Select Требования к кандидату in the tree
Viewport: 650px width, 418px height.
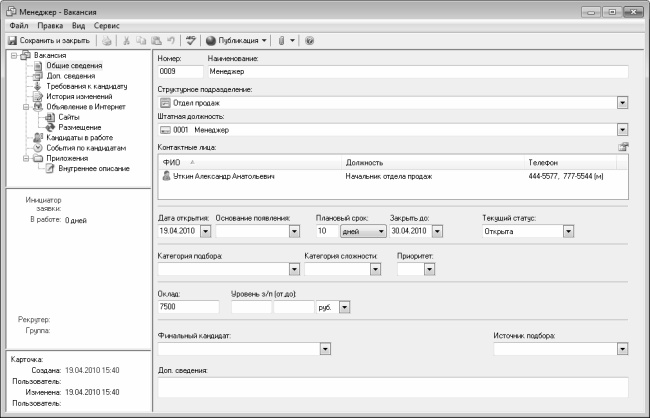[x=80, y=86]
